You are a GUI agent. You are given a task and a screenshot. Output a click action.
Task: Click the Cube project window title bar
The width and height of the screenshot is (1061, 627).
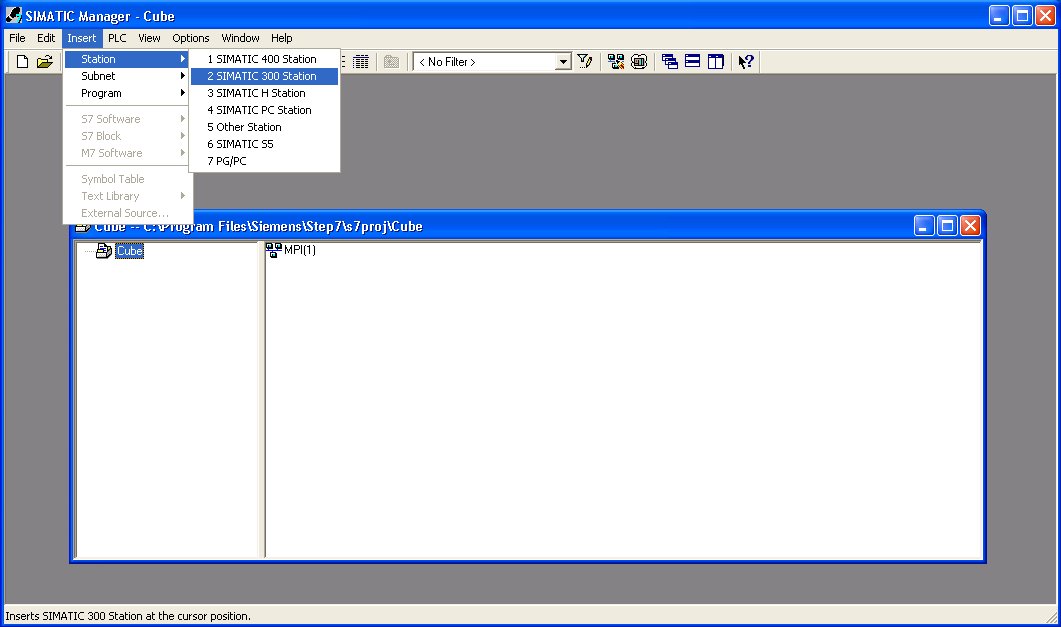[x=528, y=226]
